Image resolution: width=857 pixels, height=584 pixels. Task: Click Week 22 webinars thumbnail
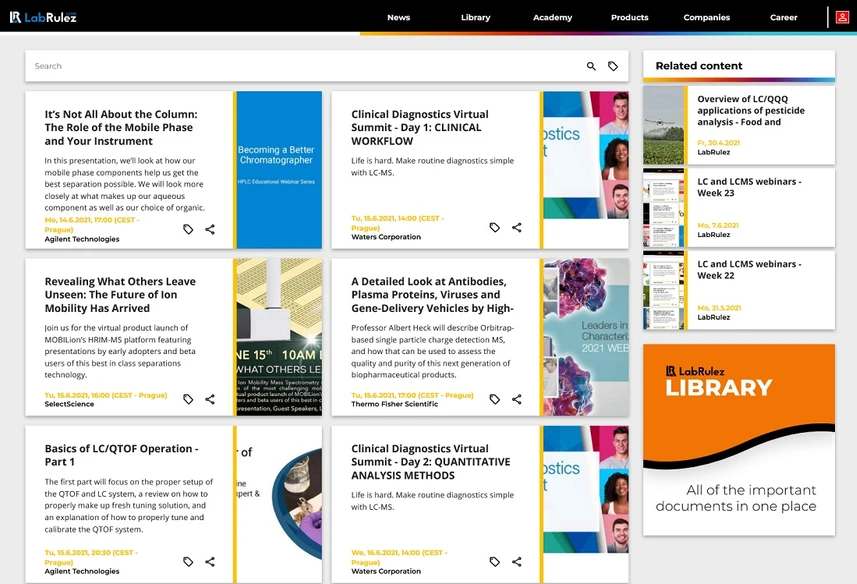pos(664,290)
